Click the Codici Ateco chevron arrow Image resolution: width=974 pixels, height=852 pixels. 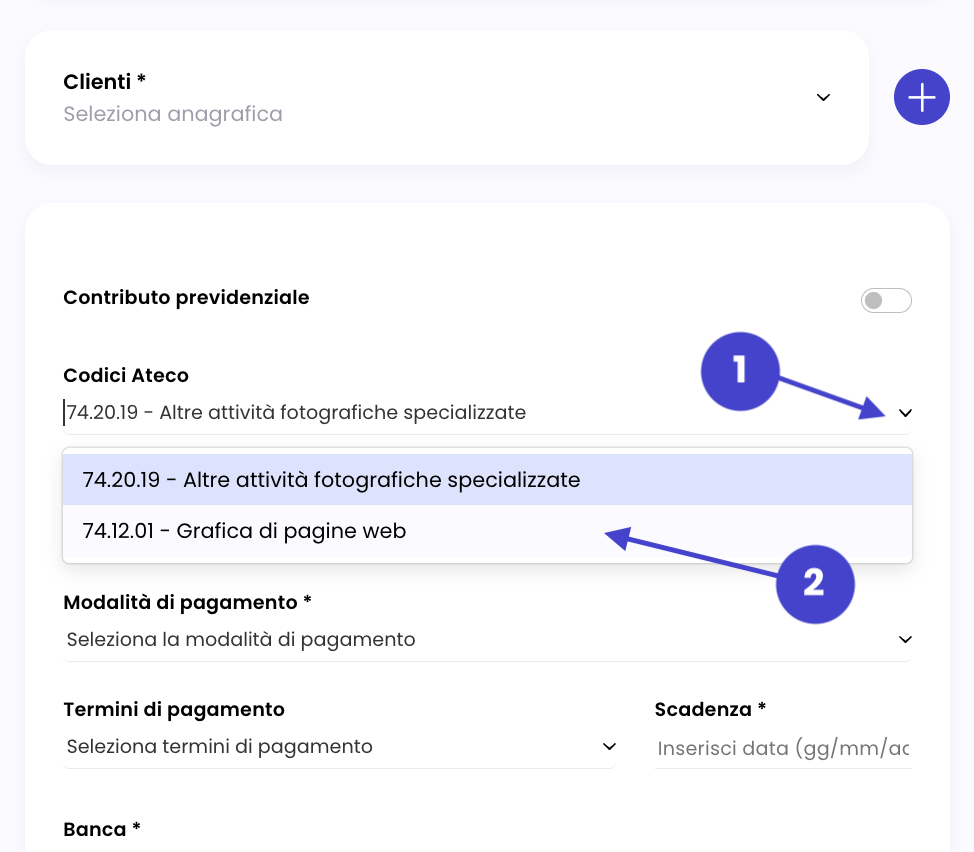click(x=905, y=413)
